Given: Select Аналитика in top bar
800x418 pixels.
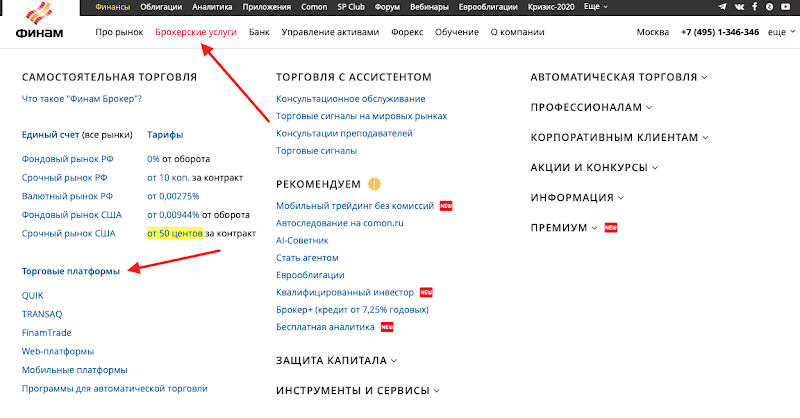Looking at the screenshot, I should tap(212, 7).
